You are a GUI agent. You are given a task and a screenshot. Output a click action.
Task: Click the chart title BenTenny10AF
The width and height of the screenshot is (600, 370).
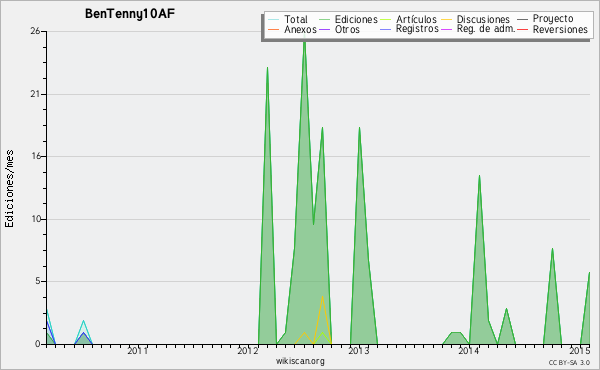130,13
